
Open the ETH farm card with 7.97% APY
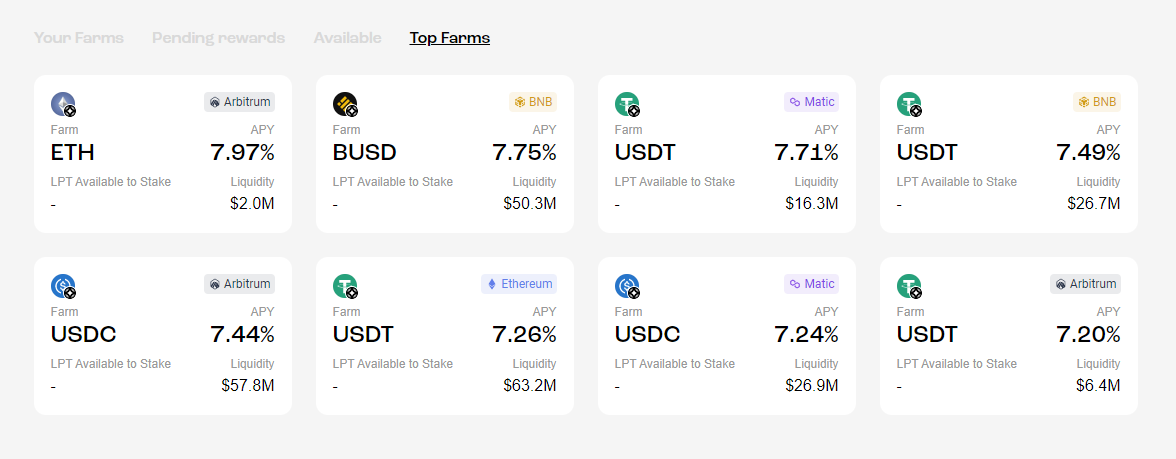pos(162,154)
